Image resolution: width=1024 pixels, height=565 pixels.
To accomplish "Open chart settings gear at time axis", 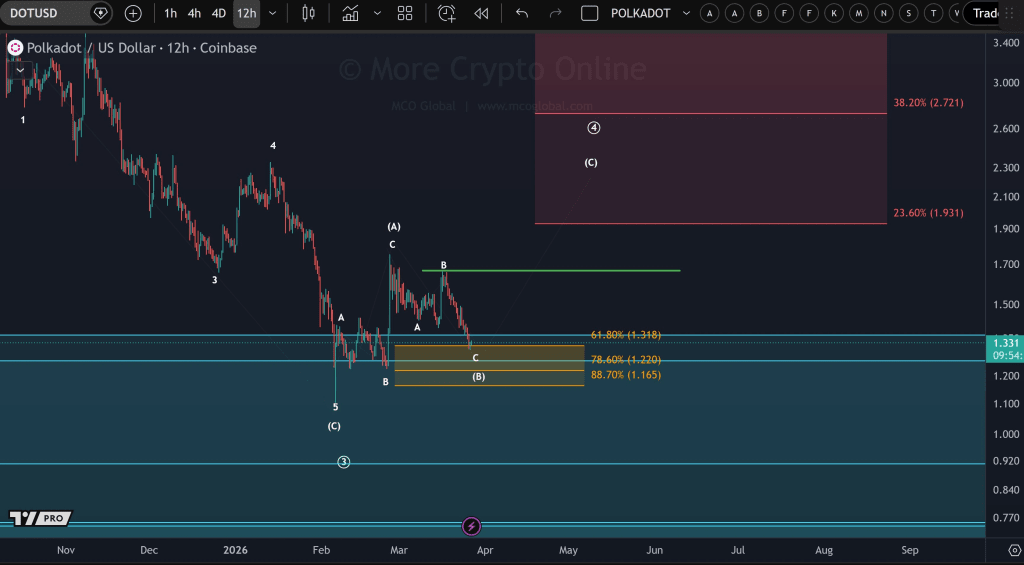I will pos(1014,550).
